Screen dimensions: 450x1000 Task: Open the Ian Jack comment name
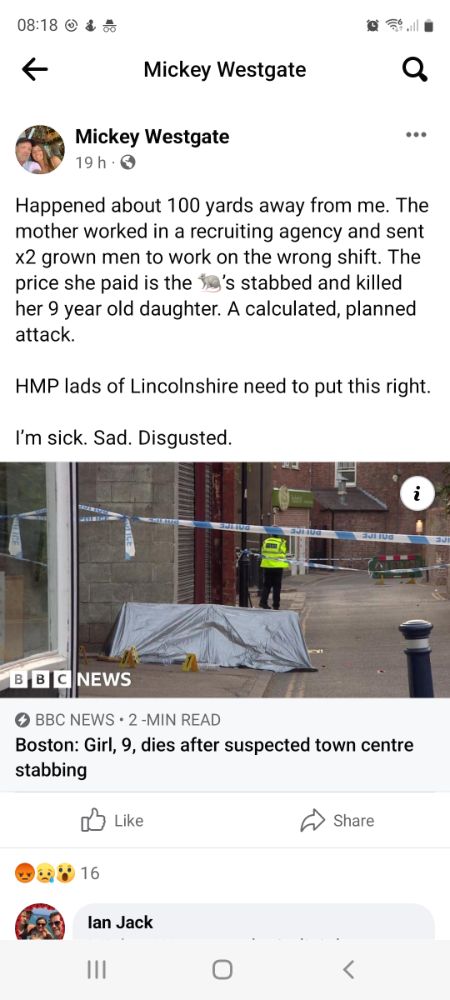pos(120,922)
